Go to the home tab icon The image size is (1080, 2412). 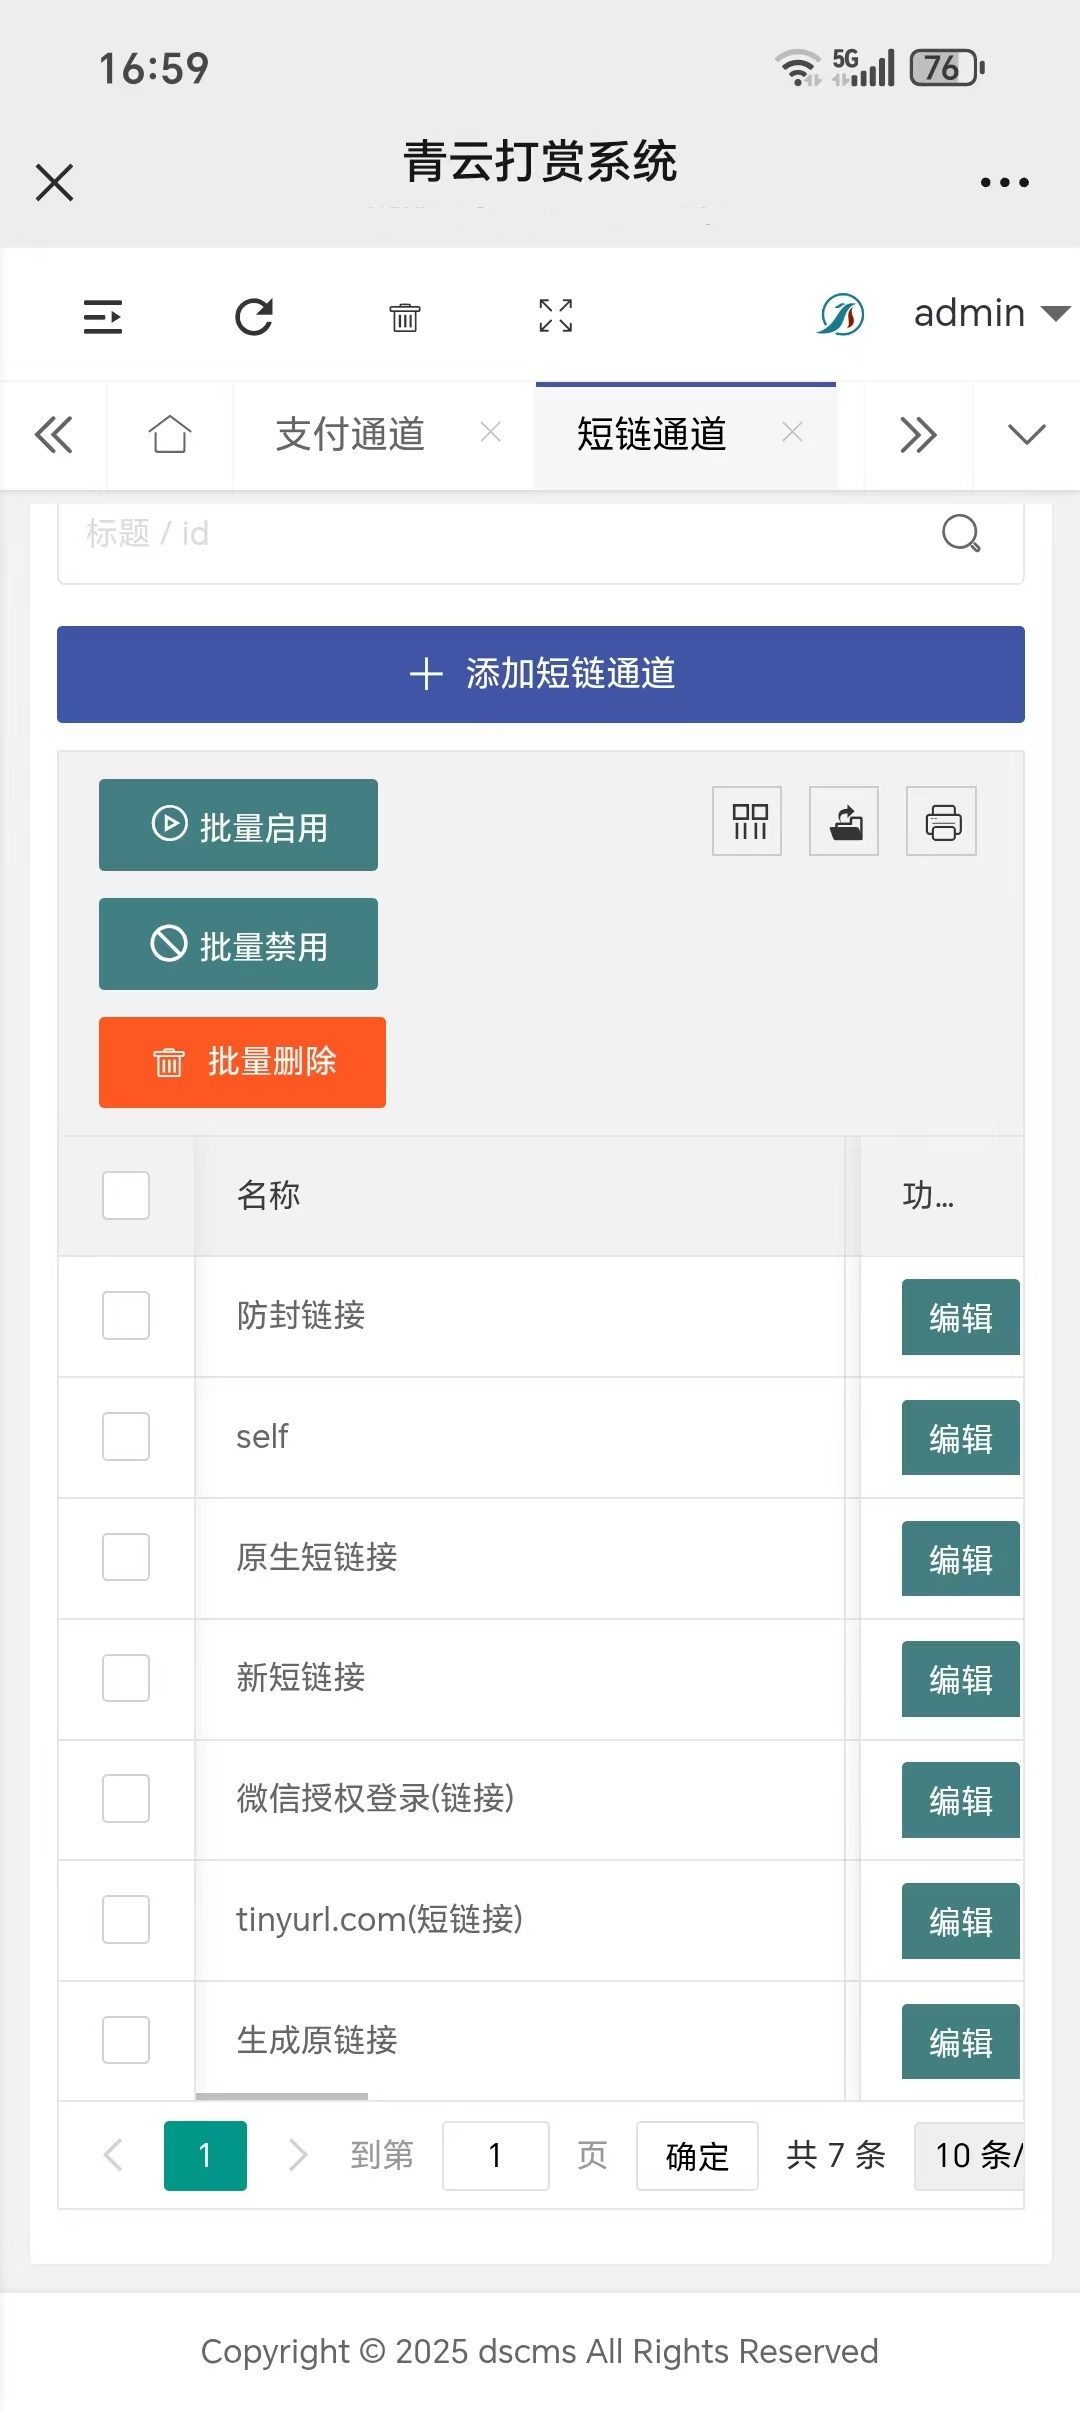[x=170, y=435]
